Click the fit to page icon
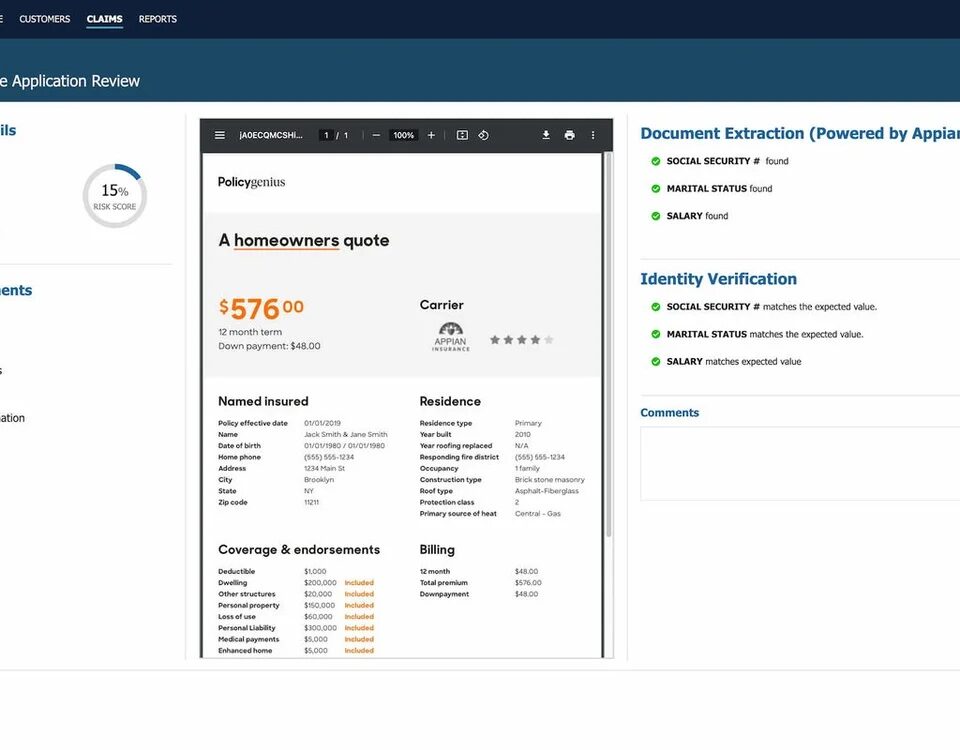Image resolution: width=960 pixels, height=750 pixels. pos(462,135)
